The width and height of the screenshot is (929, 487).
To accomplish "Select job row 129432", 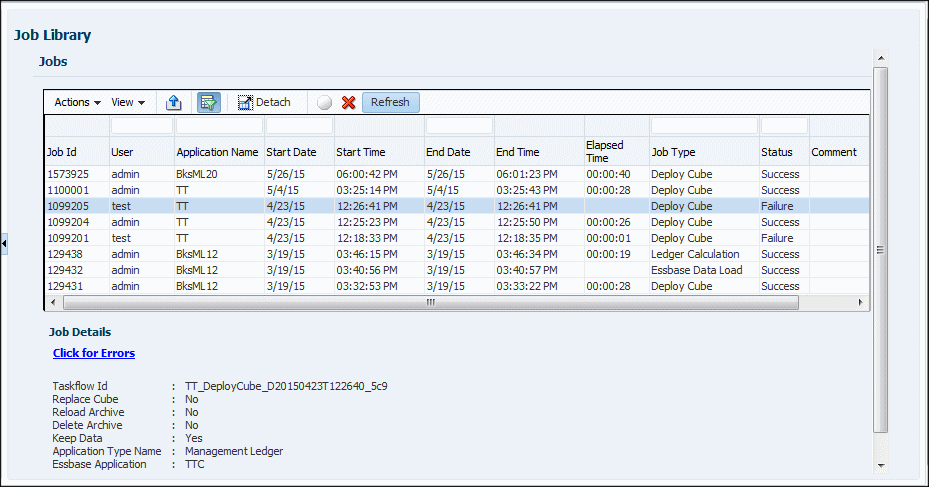I will [457, 270].
